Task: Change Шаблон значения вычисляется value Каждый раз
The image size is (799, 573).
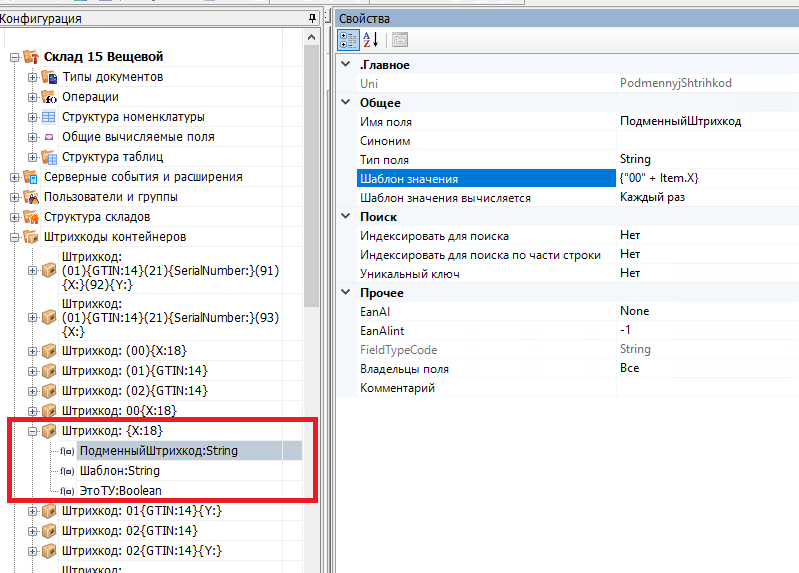Action: pos(707,197)
